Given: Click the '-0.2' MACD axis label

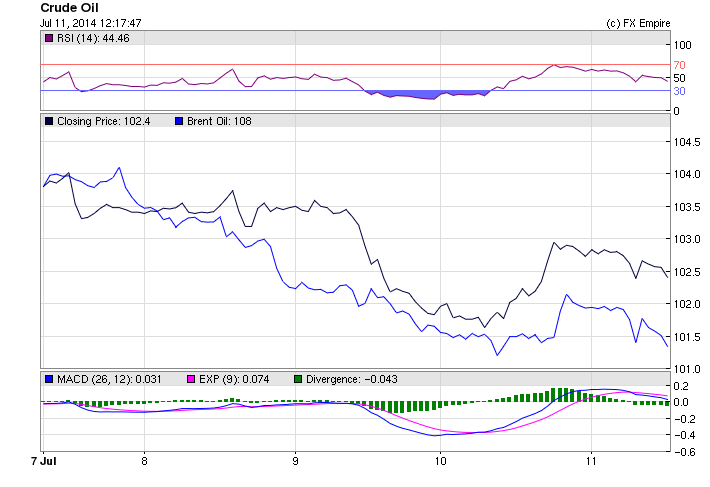Looking at the screenshot, I should pyautogui.click(x=684, y=419).
